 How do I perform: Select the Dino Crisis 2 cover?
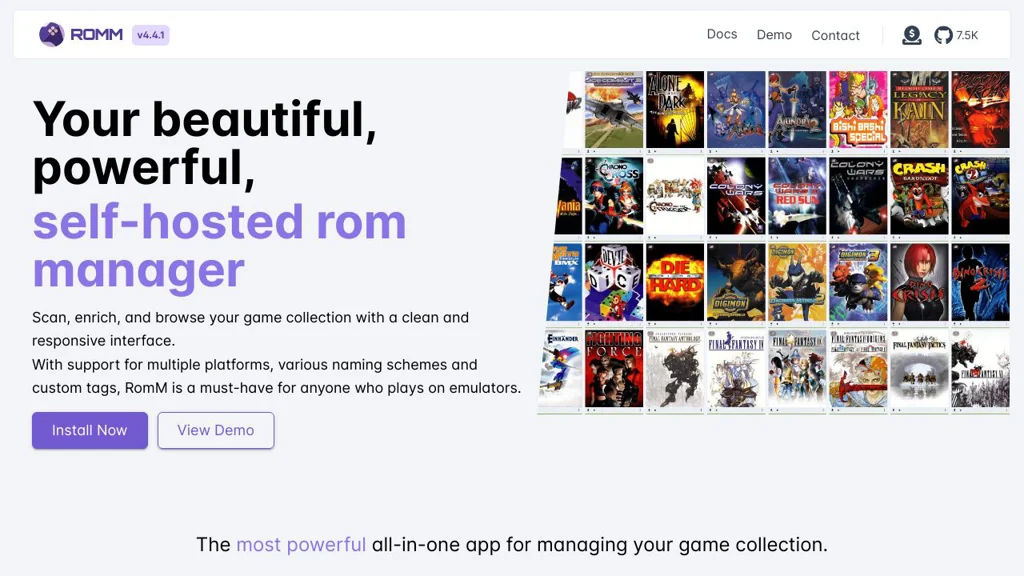click(980, 282)
